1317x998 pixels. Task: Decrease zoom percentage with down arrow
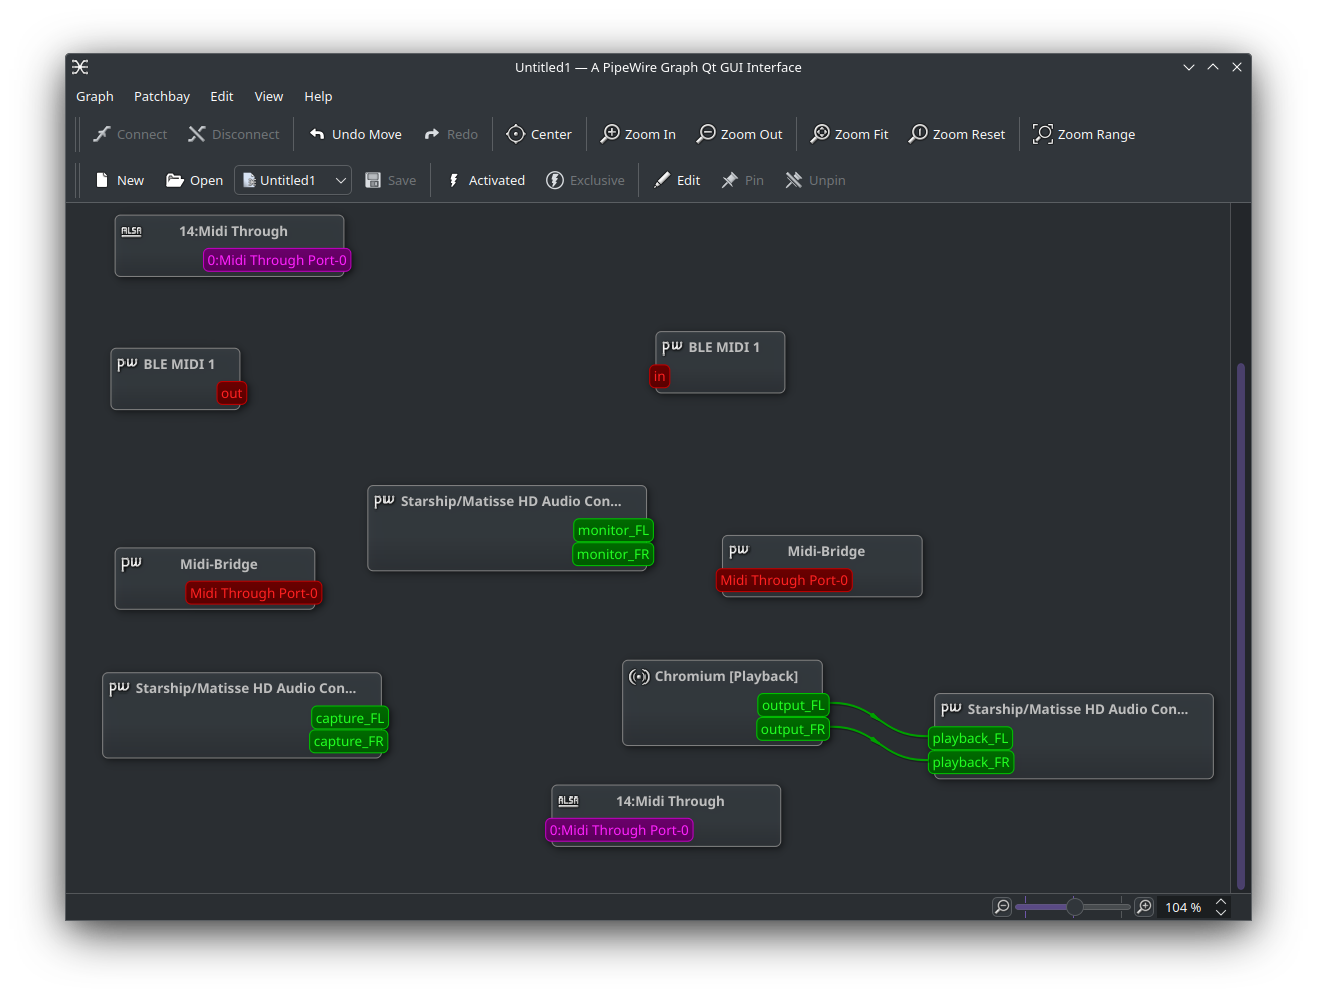[x=1221, y=912]
